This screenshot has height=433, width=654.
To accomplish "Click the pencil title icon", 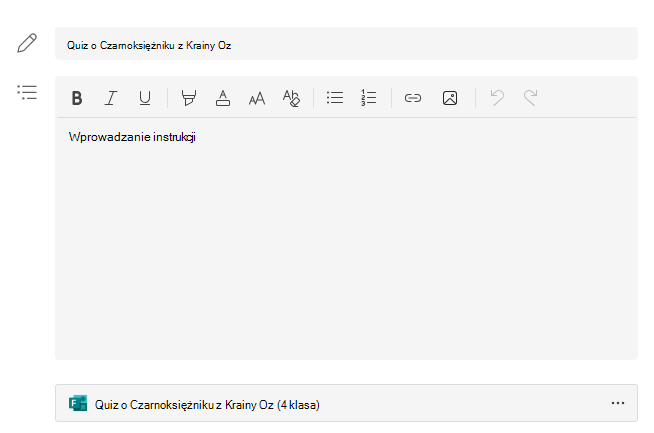I will click(x=27, y=43).
